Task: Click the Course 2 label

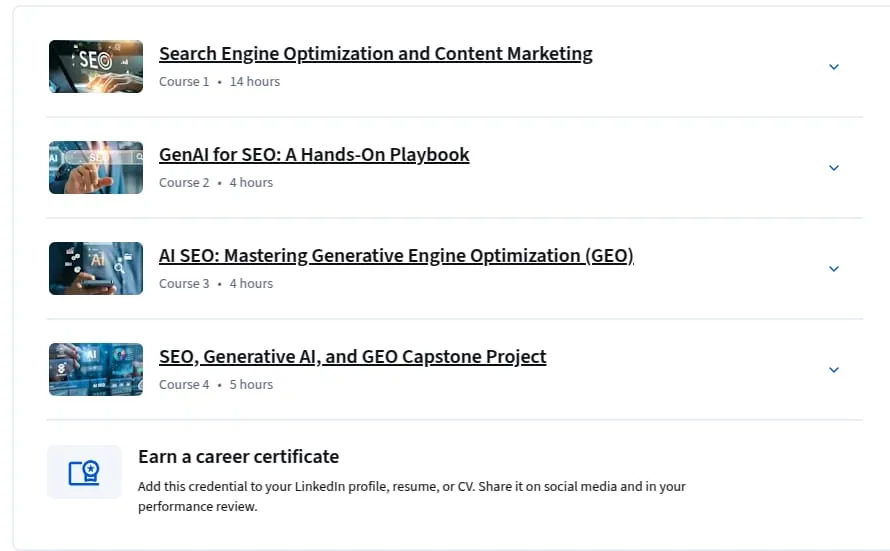Action: 184,183
